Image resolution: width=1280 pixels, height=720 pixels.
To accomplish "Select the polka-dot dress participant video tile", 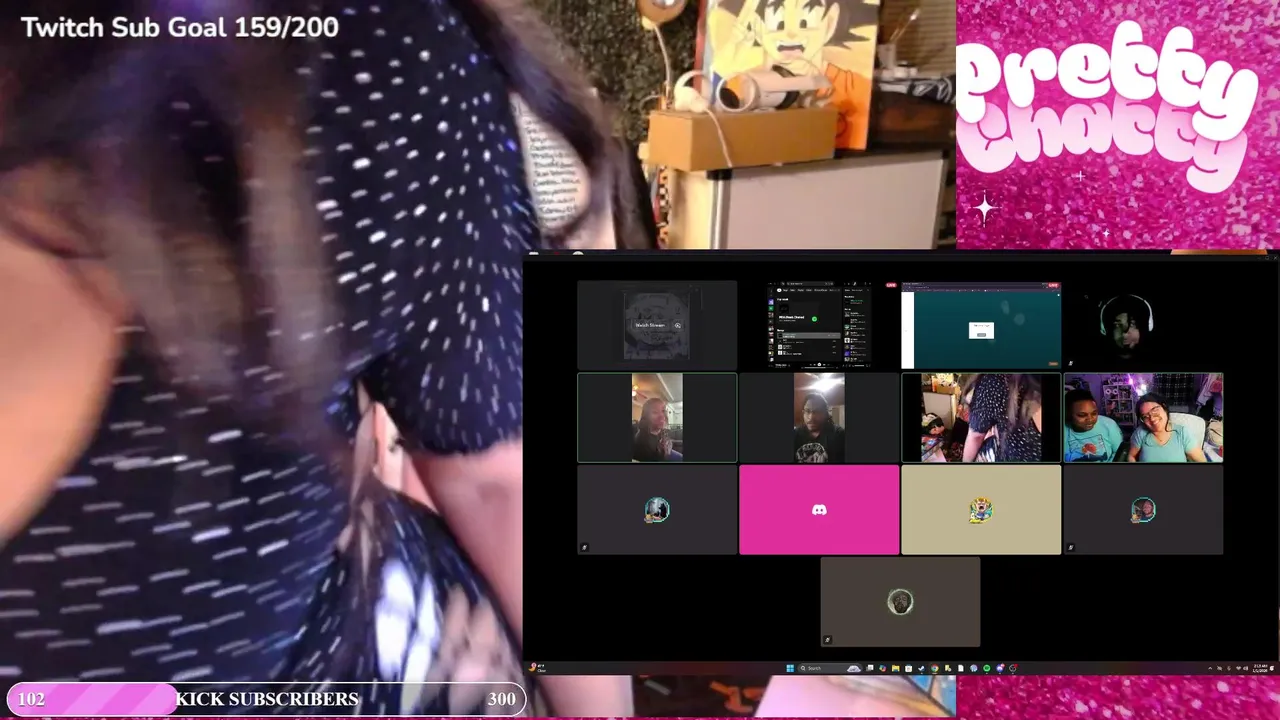I will click(x=981, y=418).
